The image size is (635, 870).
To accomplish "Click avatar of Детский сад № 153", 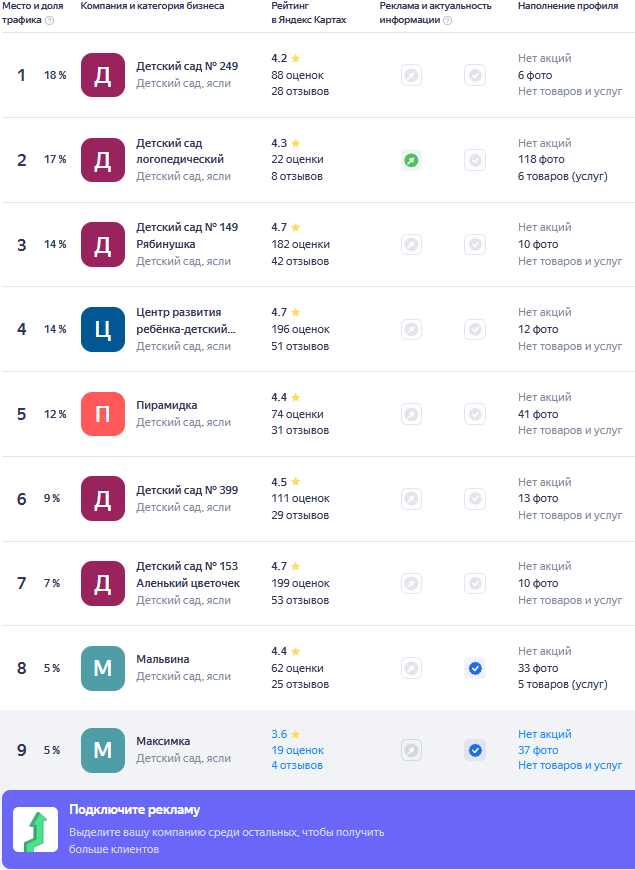I will click(x=103, y=584).
